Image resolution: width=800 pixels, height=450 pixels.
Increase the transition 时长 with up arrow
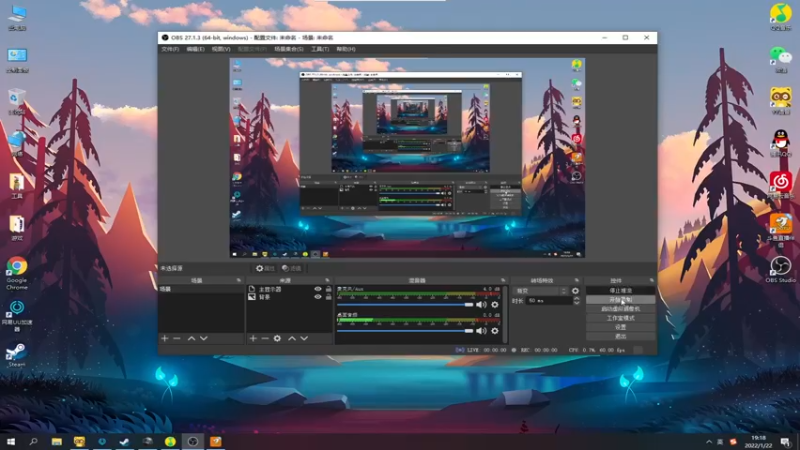point(577,298)
